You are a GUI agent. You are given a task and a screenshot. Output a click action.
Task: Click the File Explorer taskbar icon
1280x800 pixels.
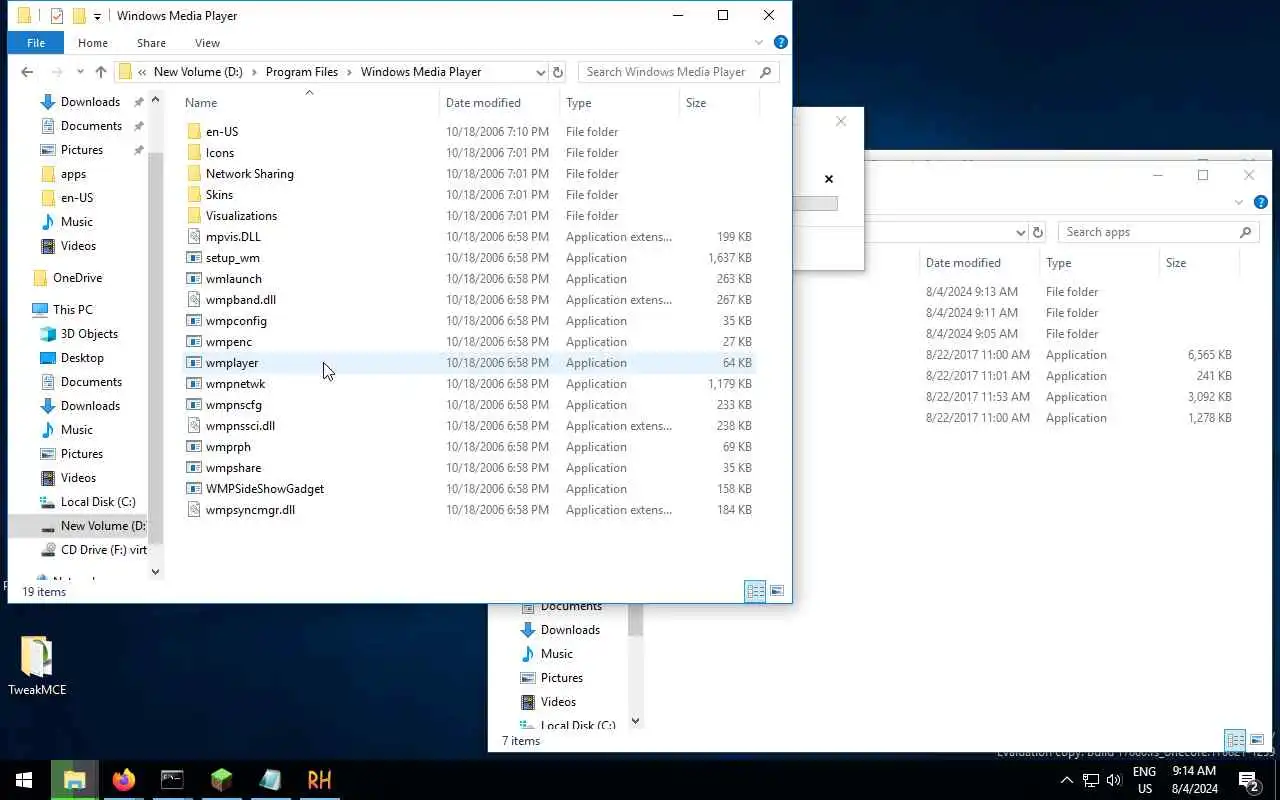(x=74, y=780)
